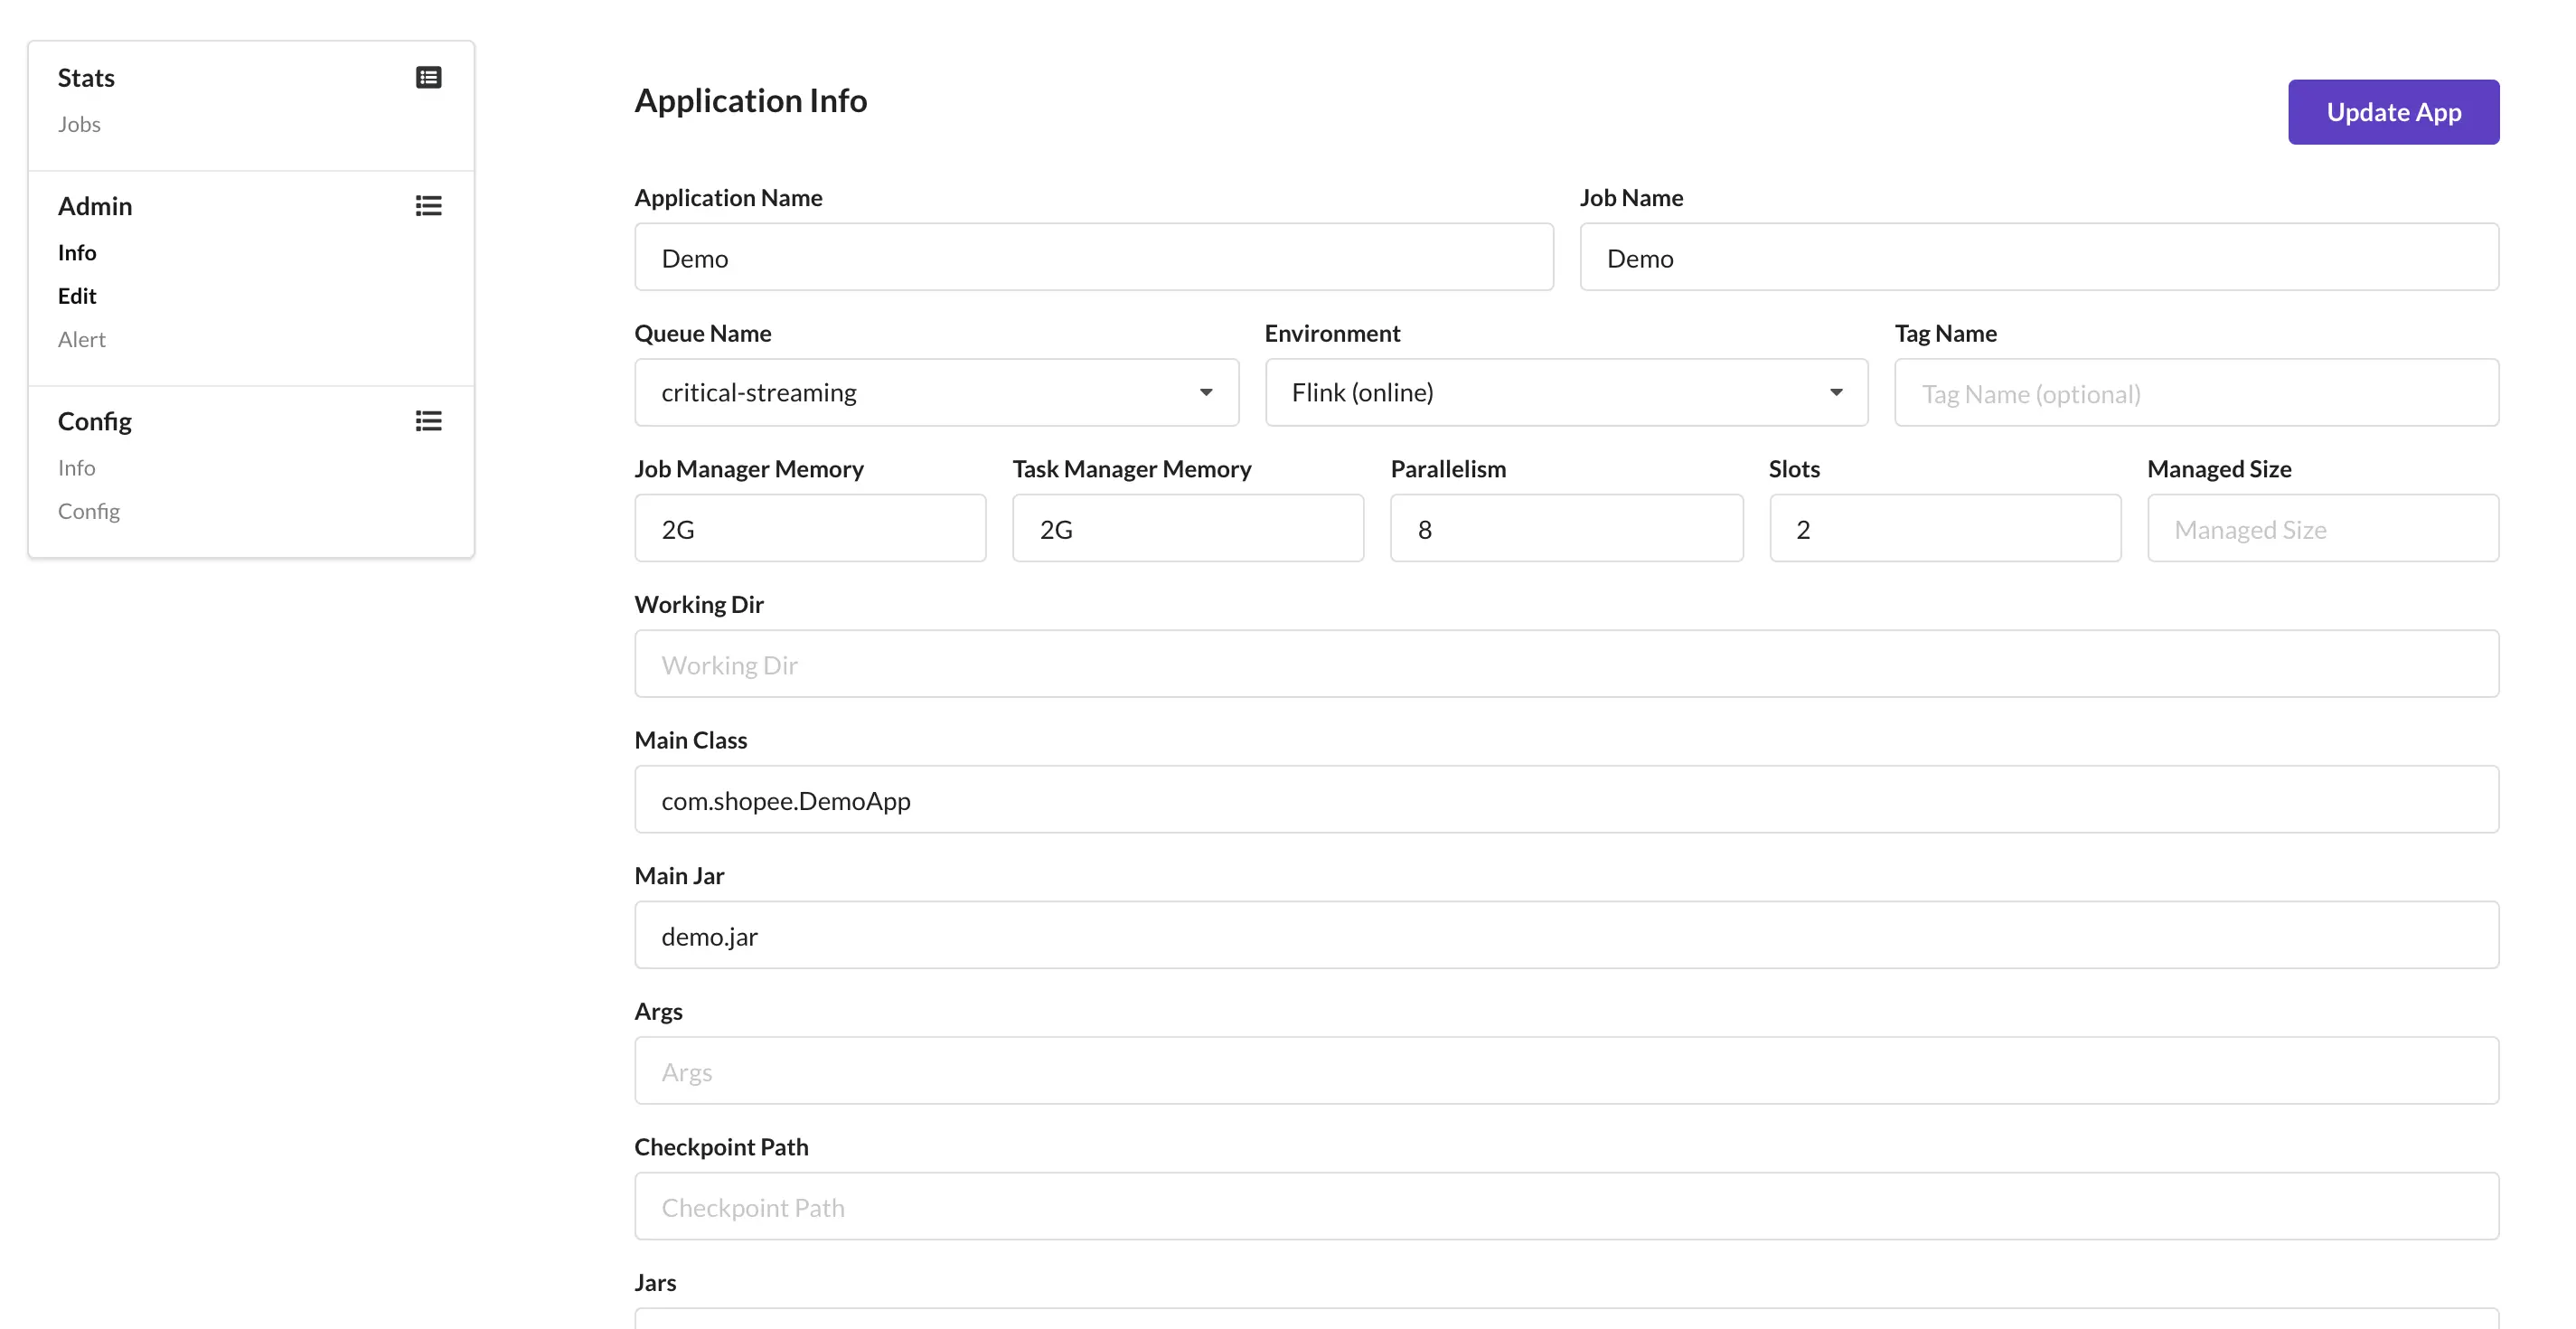Viewport: 2576px width, 1329px height.
Task: Click the Admin section list icon
Action: pyautogui.click(x=428, y=206)
